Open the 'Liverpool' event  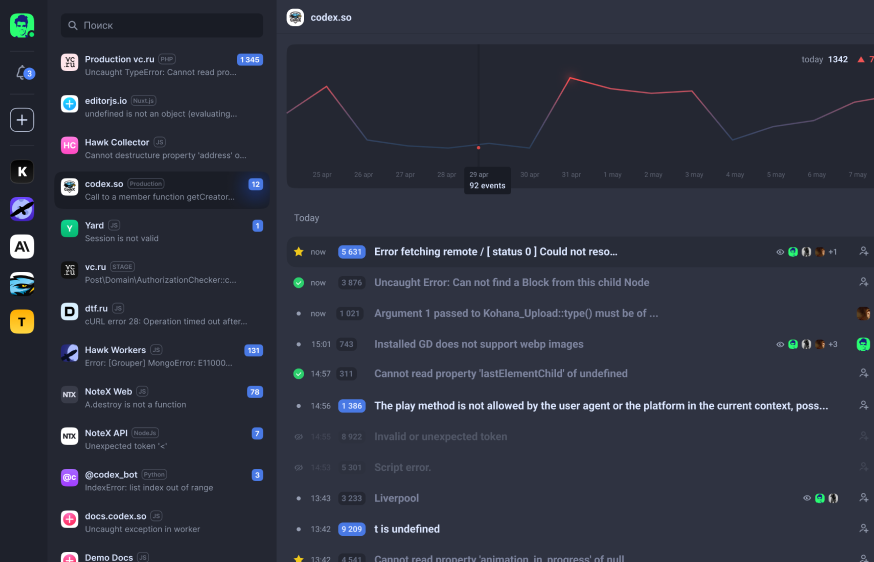397,498
